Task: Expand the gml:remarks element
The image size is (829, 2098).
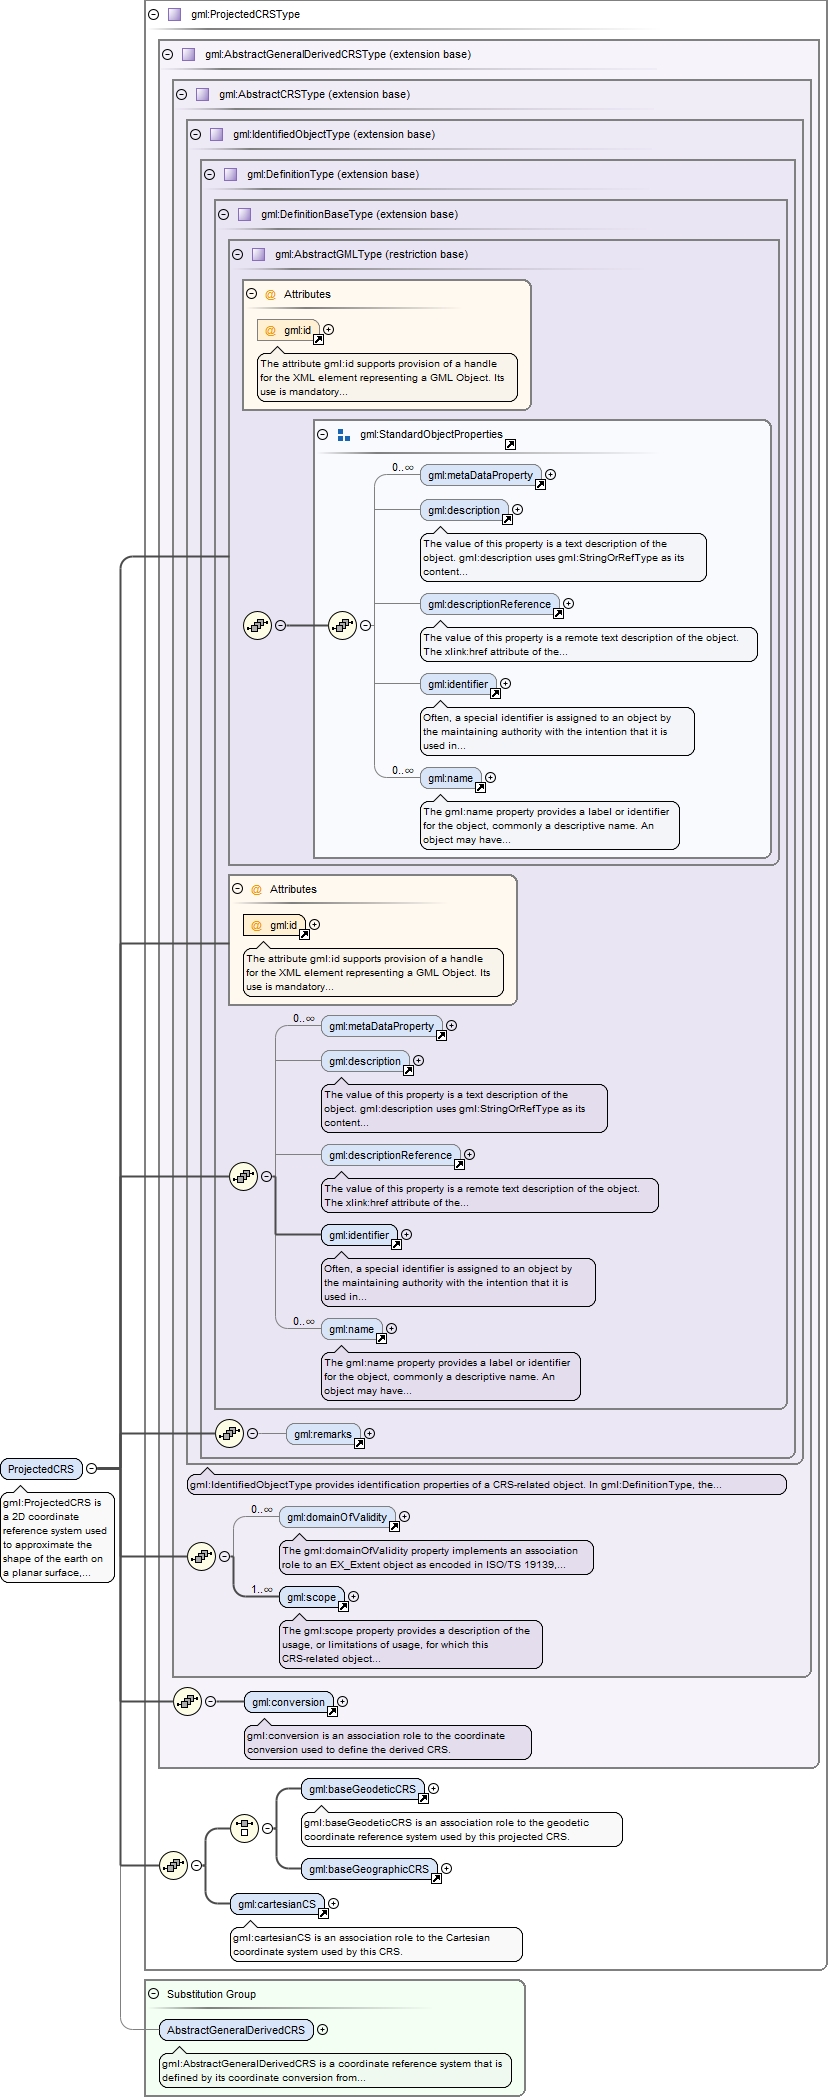Action: click(369, 1434)
